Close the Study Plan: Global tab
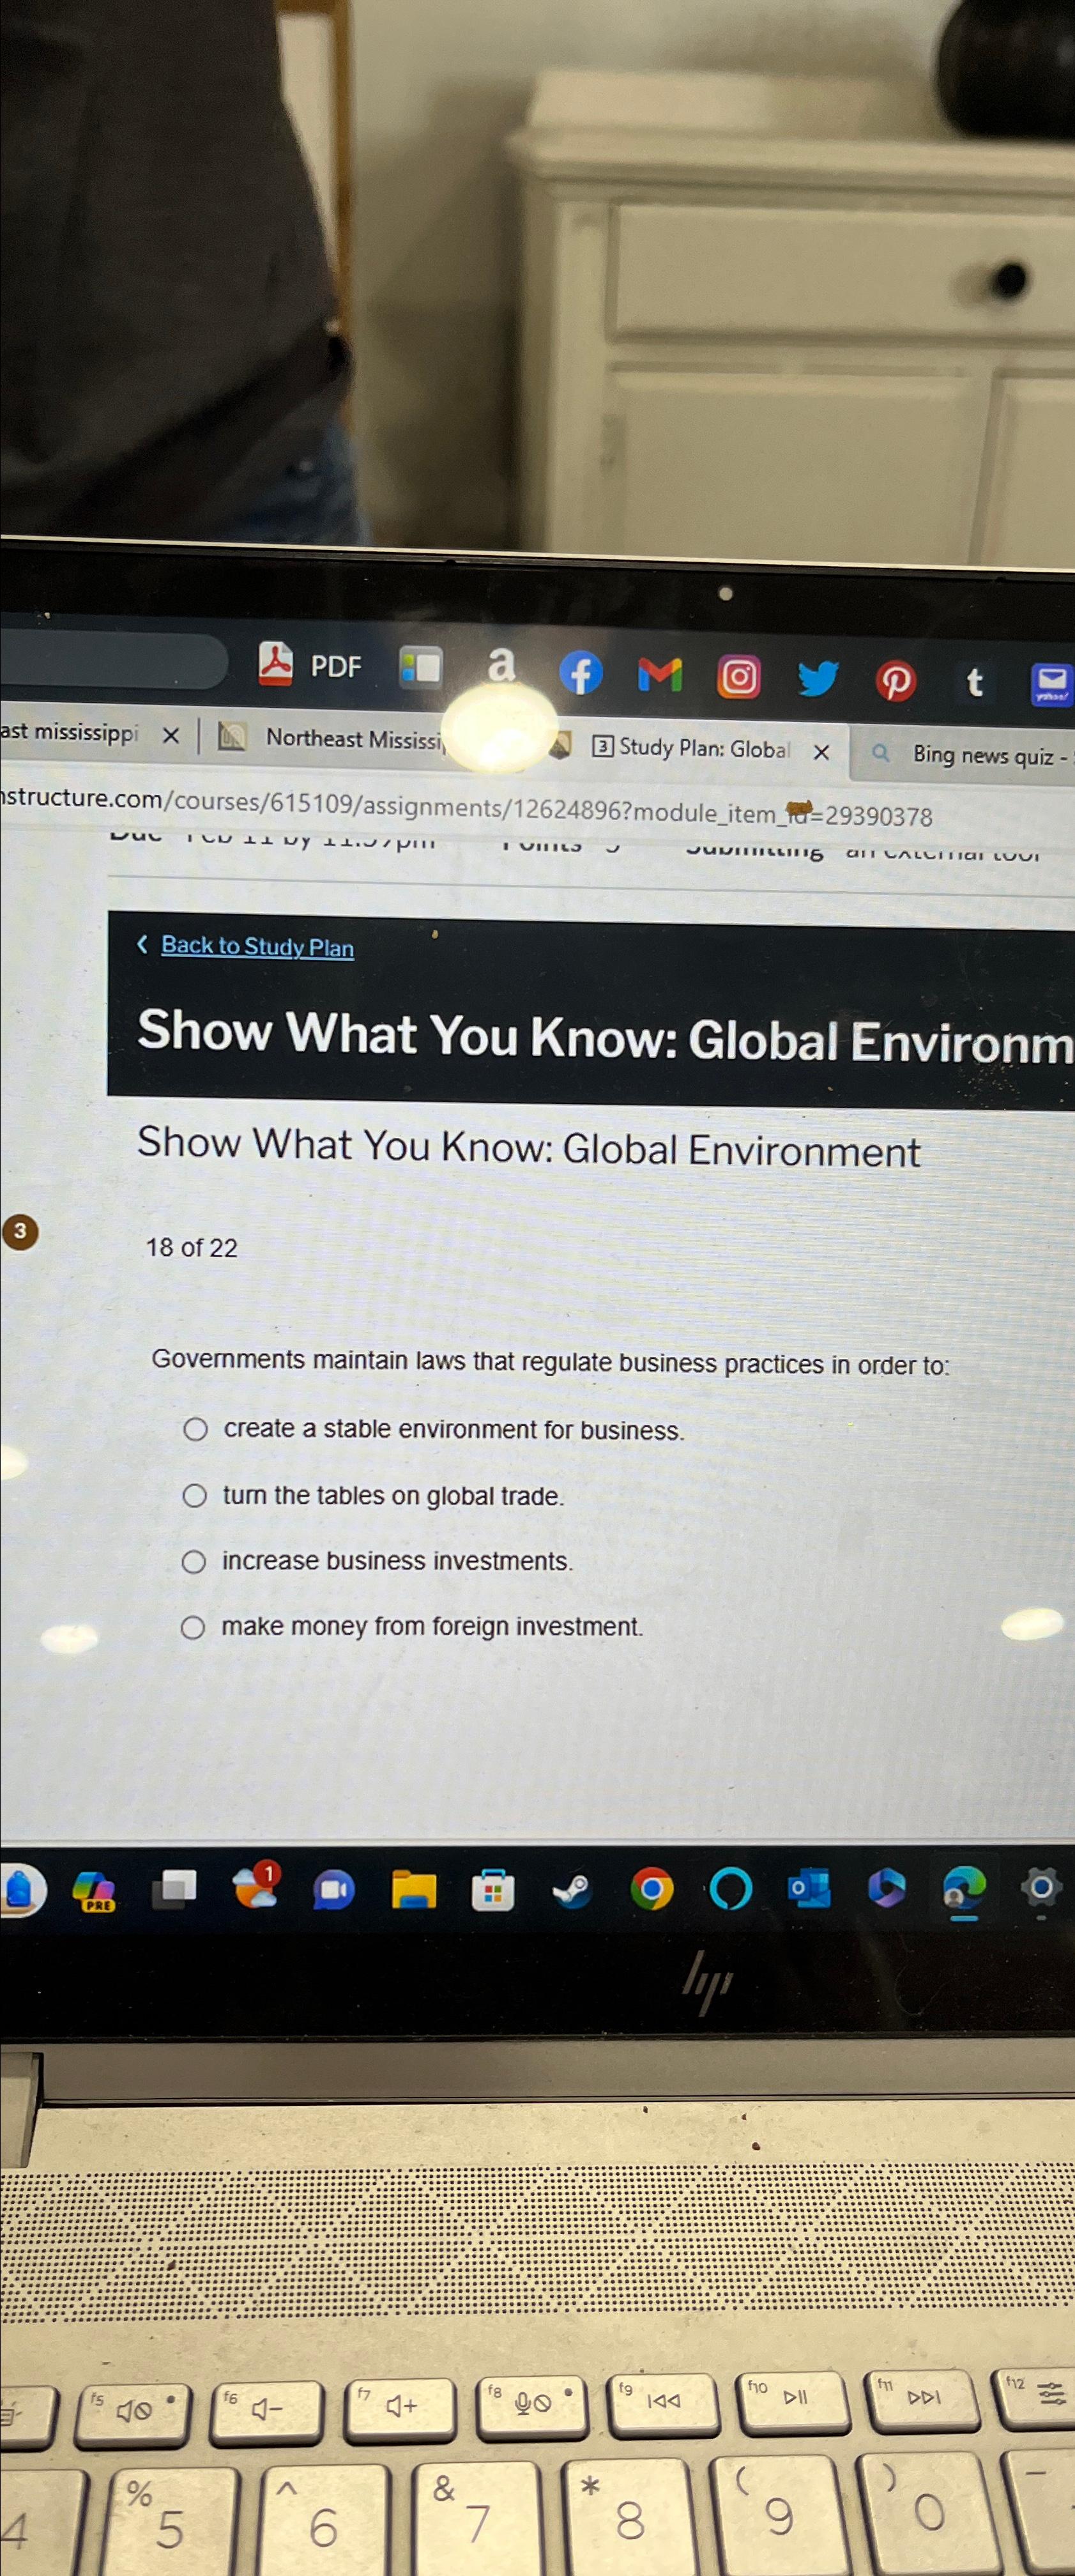The width and height of the screenshot is (1075, 2576). pyautogui.click(x=821, y=752)
